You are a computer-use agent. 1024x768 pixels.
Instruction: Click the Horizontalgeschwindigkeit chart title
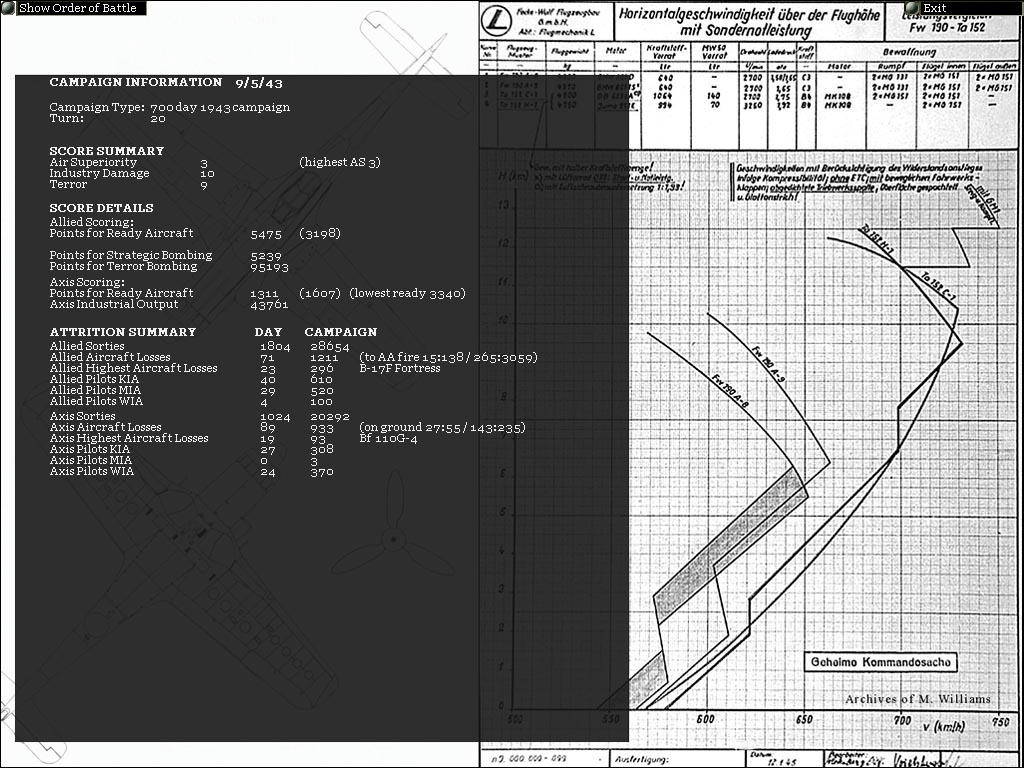tap(749, 22)
